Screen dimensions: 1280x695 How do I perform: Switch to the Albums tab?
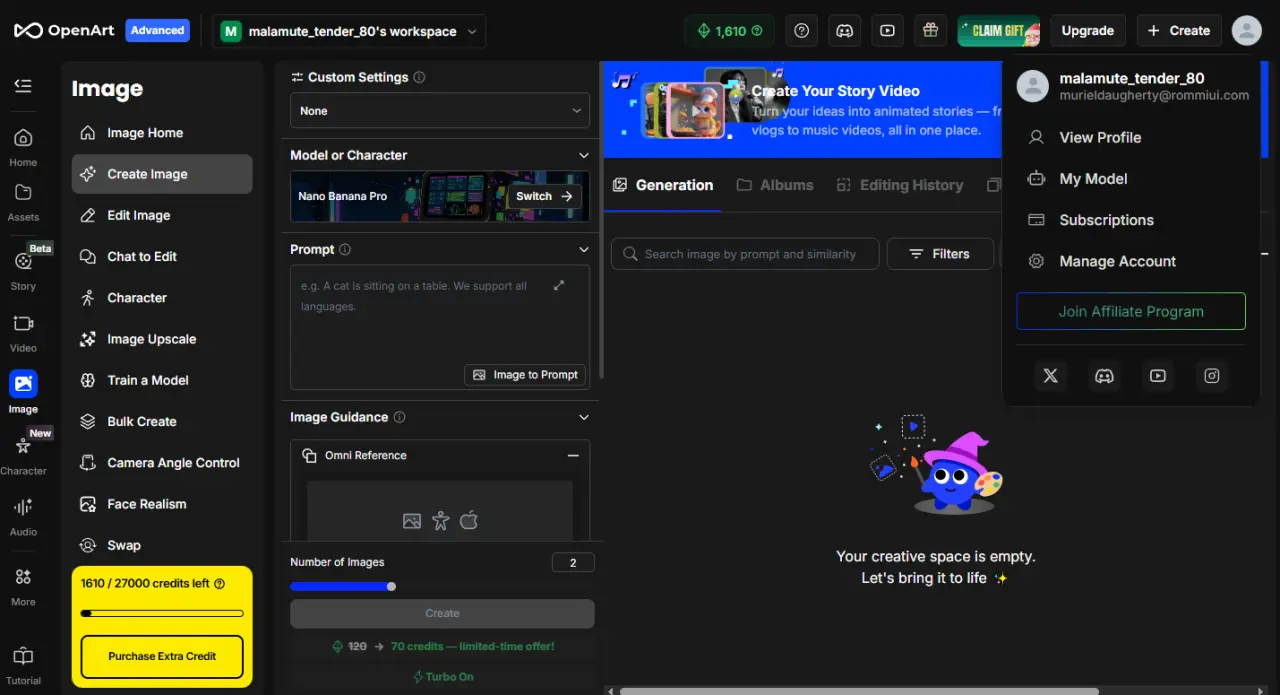[x=775, y=185]
